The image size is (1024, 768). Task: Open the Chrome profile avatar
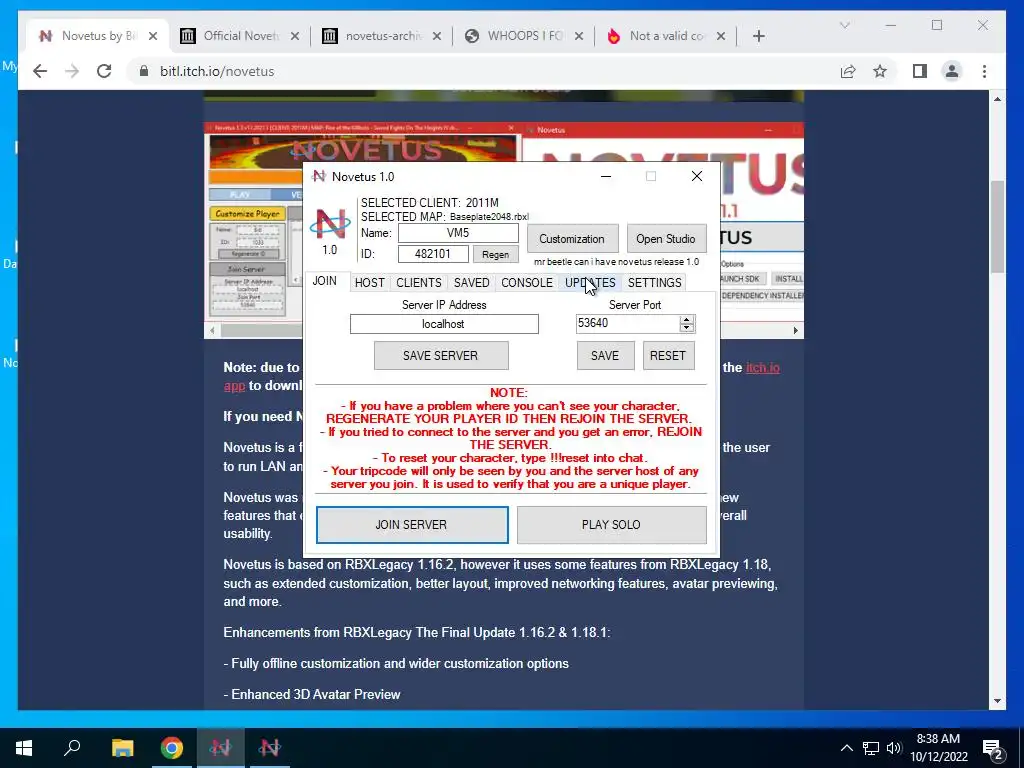tap(952, 71)
